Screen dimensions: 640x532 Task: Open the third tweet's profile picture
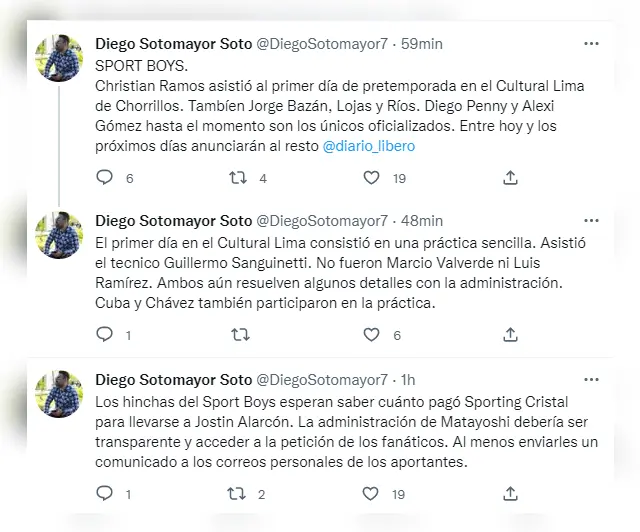coord(58,393)
